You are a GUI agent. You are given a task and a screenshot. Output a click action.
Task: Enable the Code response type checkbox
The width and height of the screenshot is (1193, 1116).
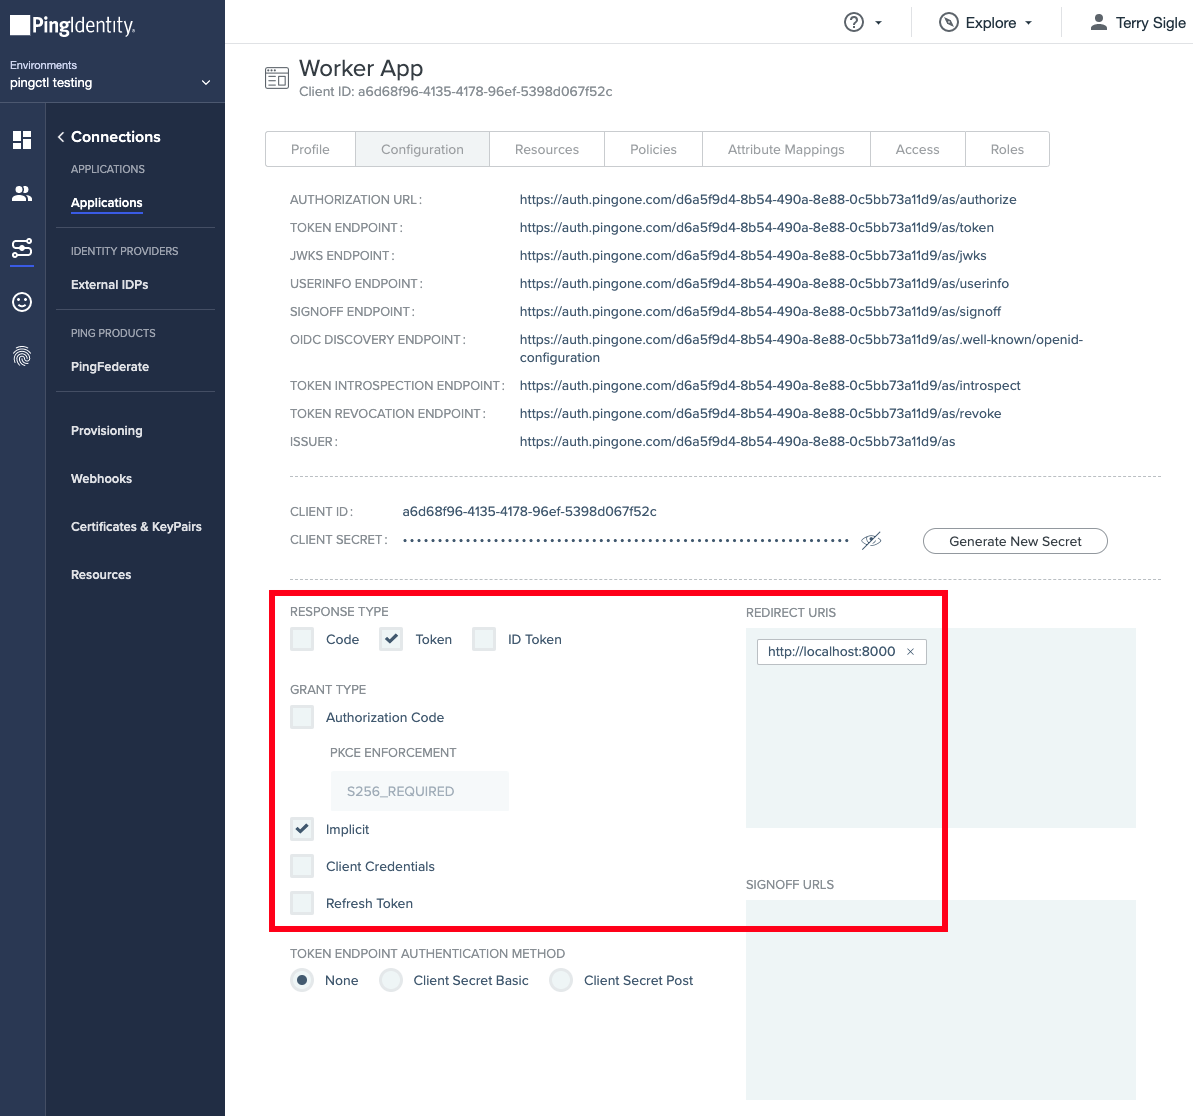[302, 639]
